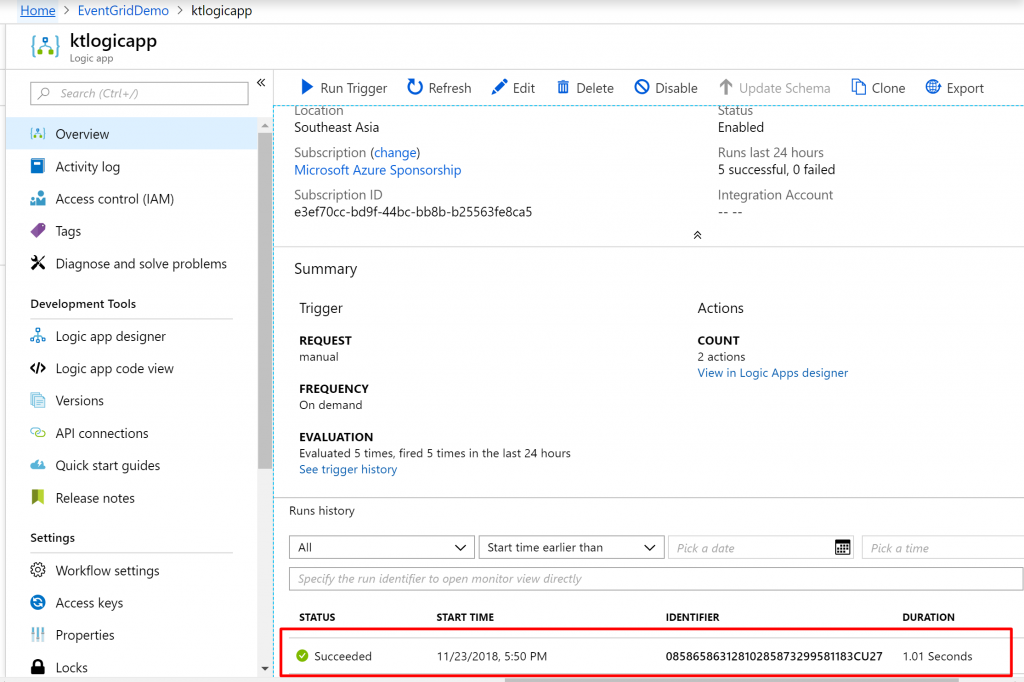Viewport: 1024px width, 682px height.
Task: Click the API connections link icon
Action: pos(38,432)
